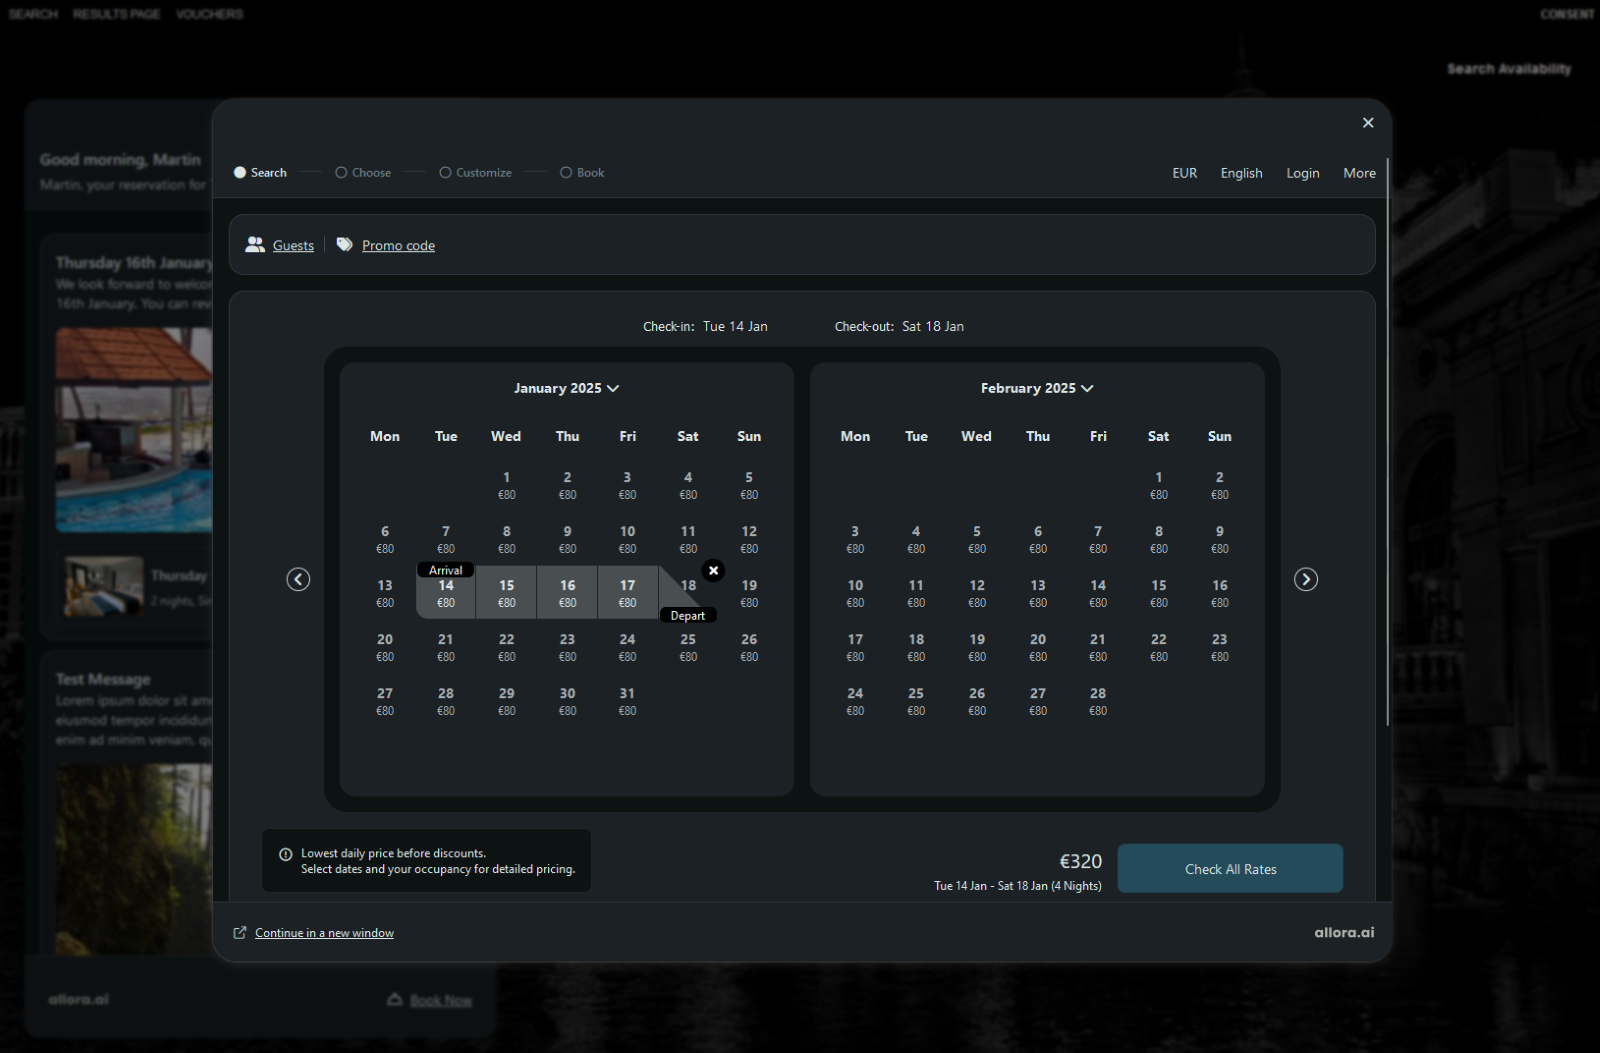Image resolution: width=1600 pixels, height=1053 pixels.
Task: Pick January 16 in the calendar
Action: click(x=567, y=593)
